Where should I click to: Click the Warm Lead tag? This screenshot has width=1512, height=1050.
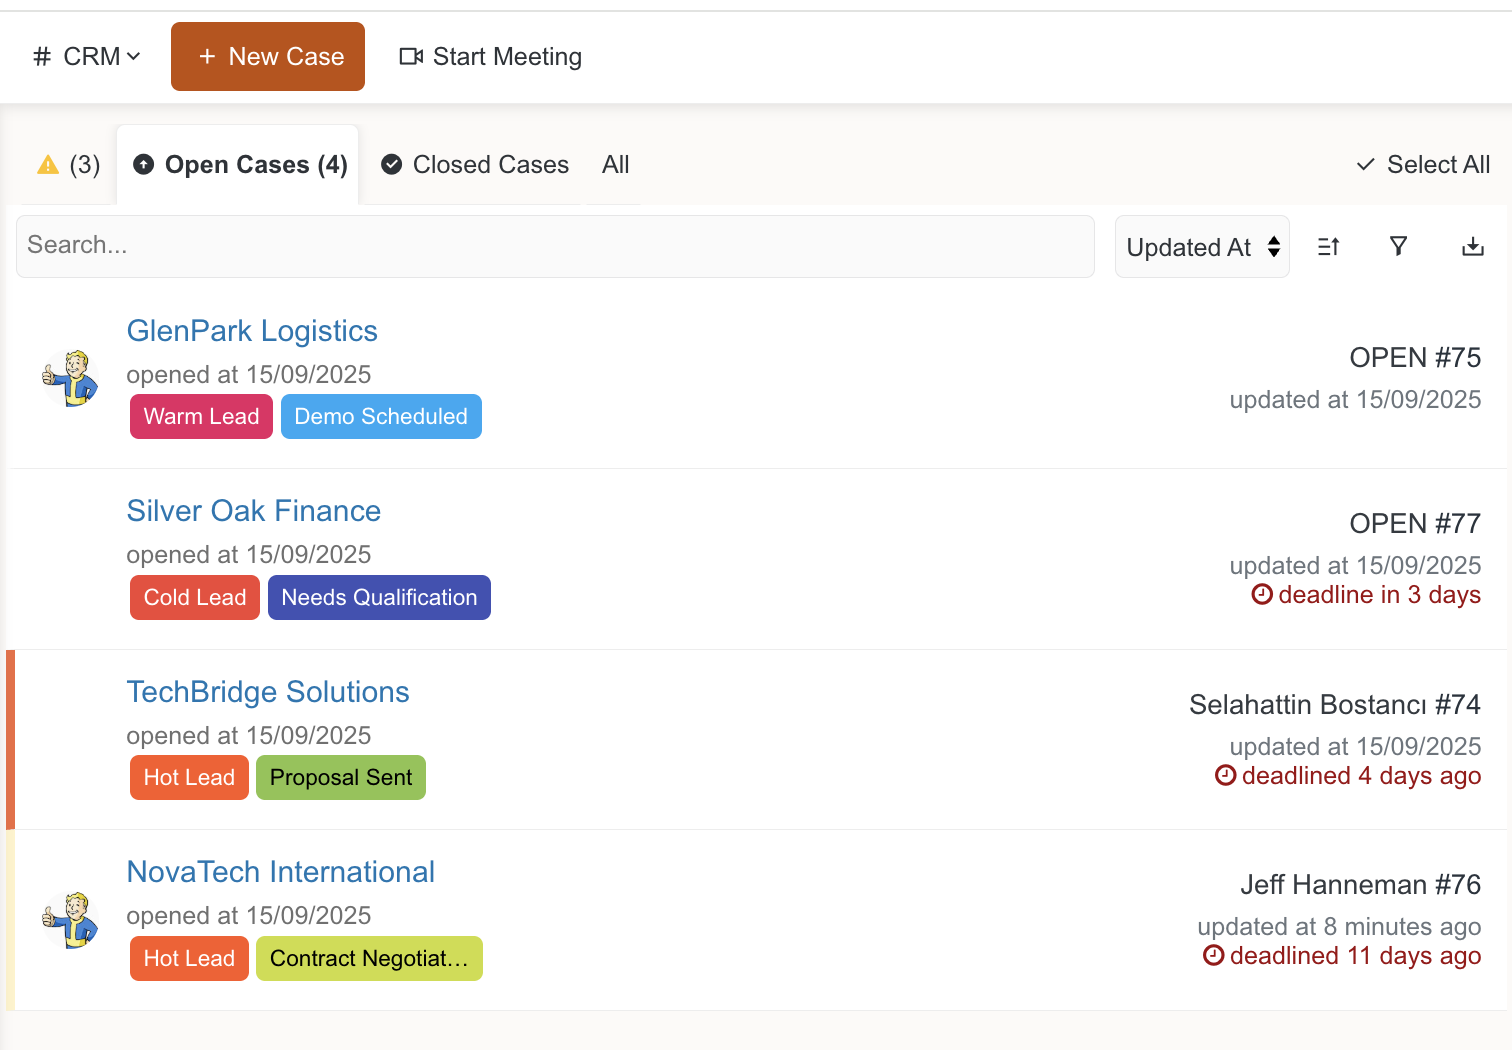pos(201,416)
